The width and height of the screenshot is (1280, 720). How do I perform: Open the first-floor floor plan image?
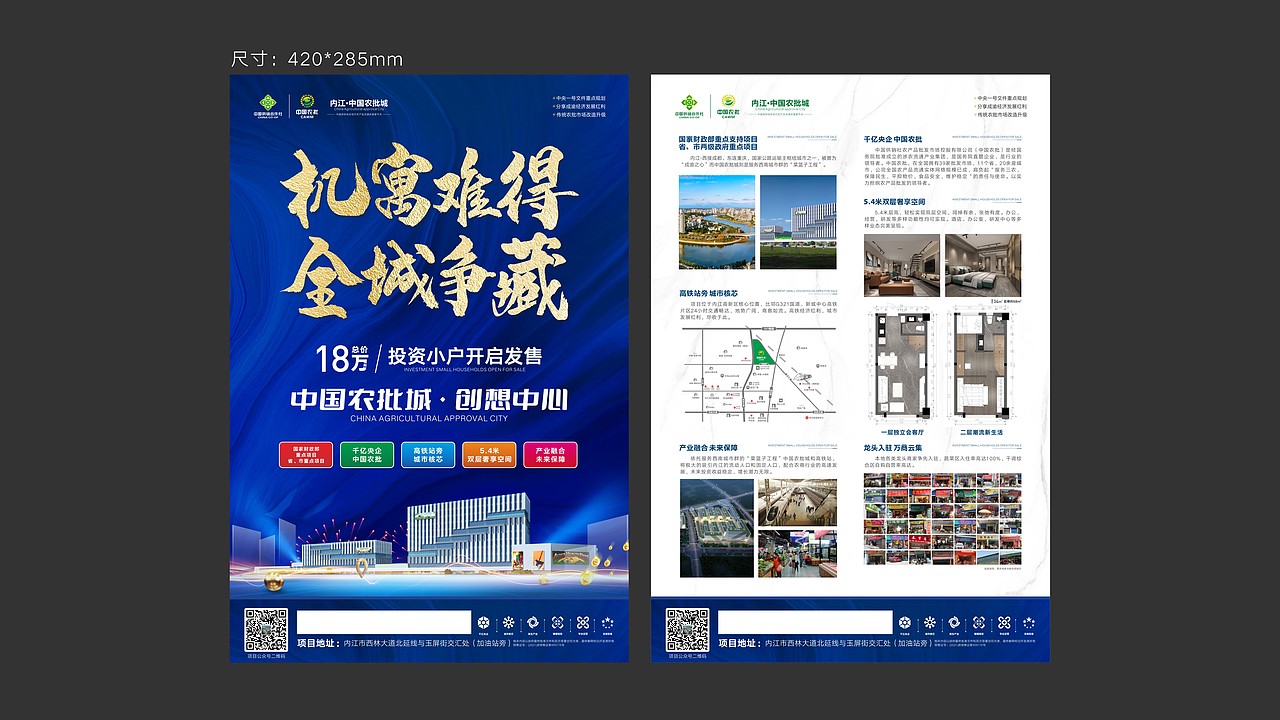point(902,366)
